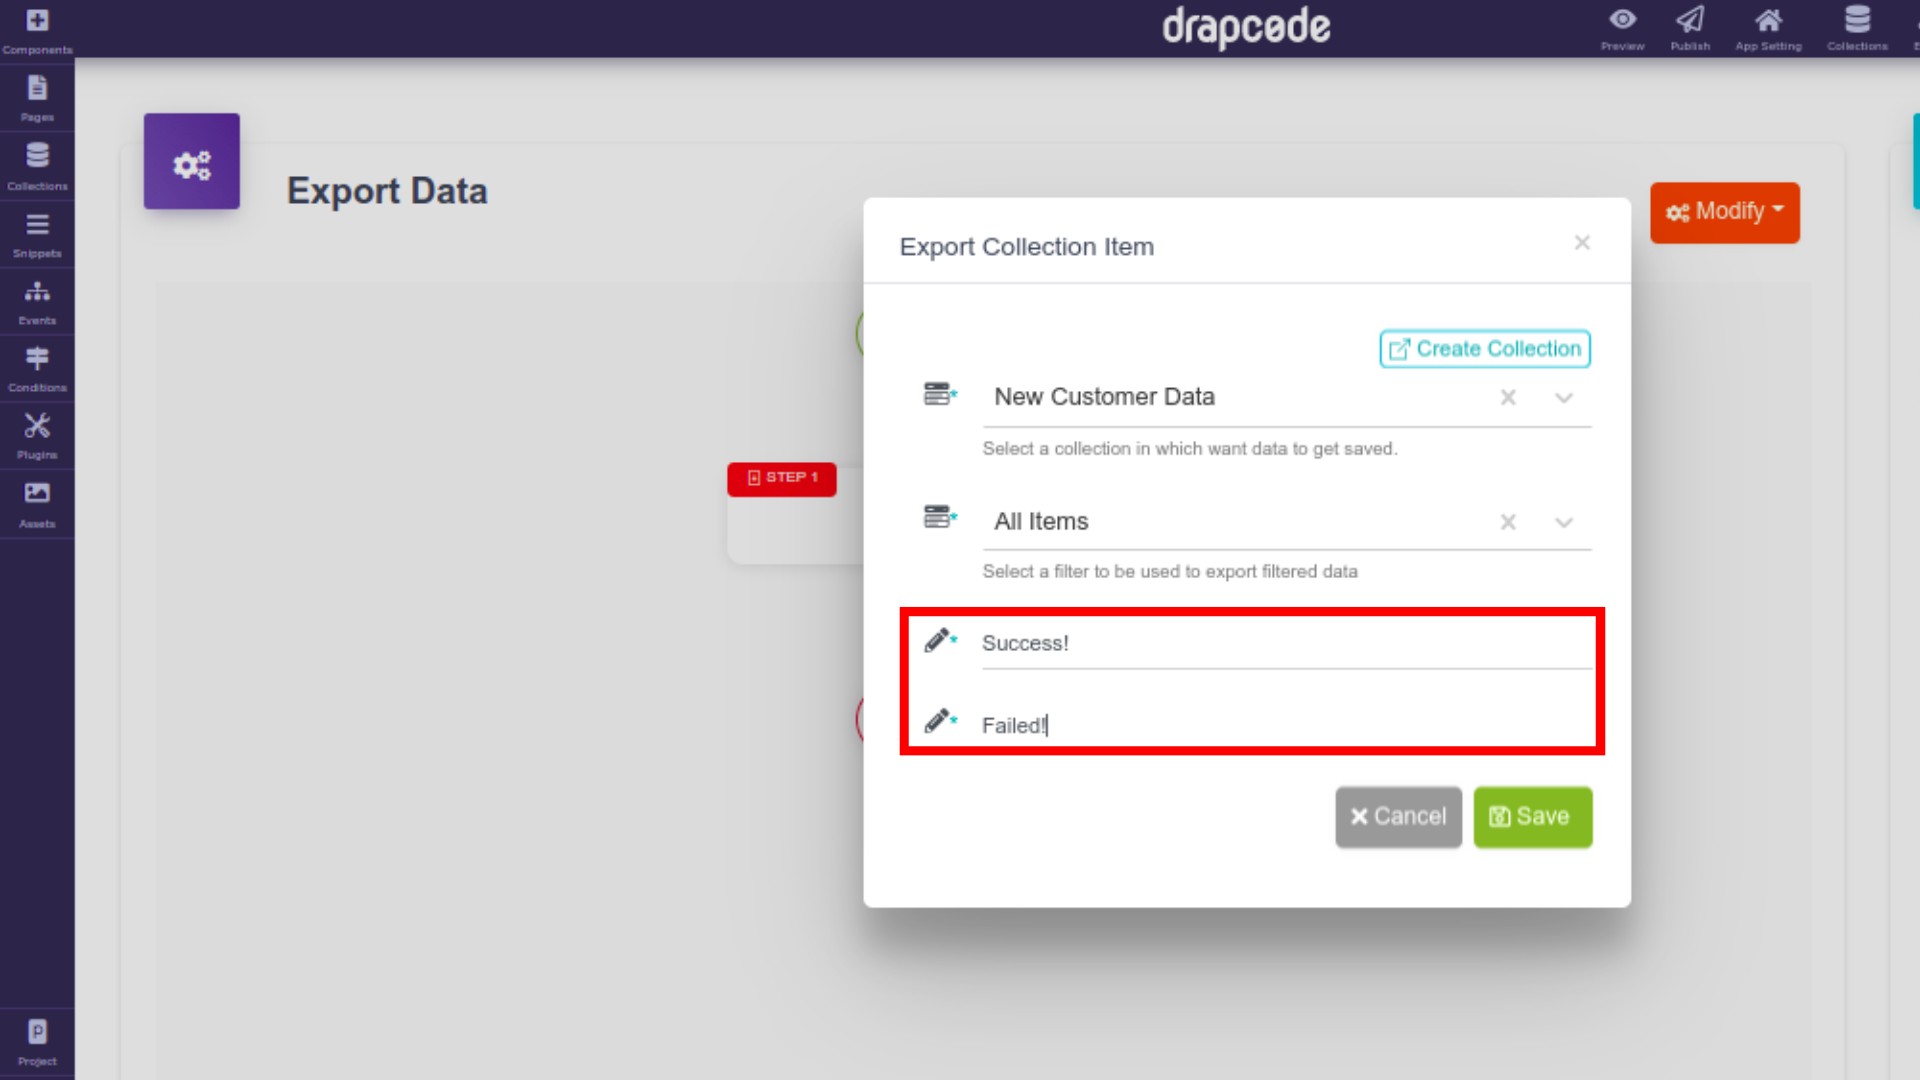Open Collections from the top bar
The height and width of the screenshot is (1080, 1920).
pyautogui.click(x=1857, y=29)
